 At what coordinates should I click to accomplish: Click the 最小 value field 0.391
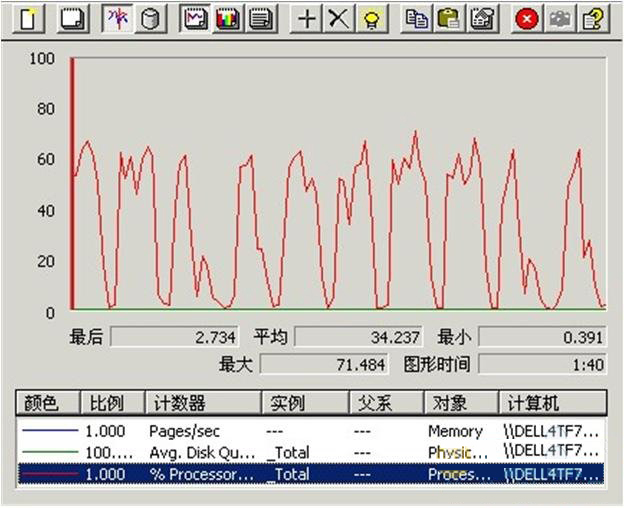pyautogui.click(x=542, y=337)
